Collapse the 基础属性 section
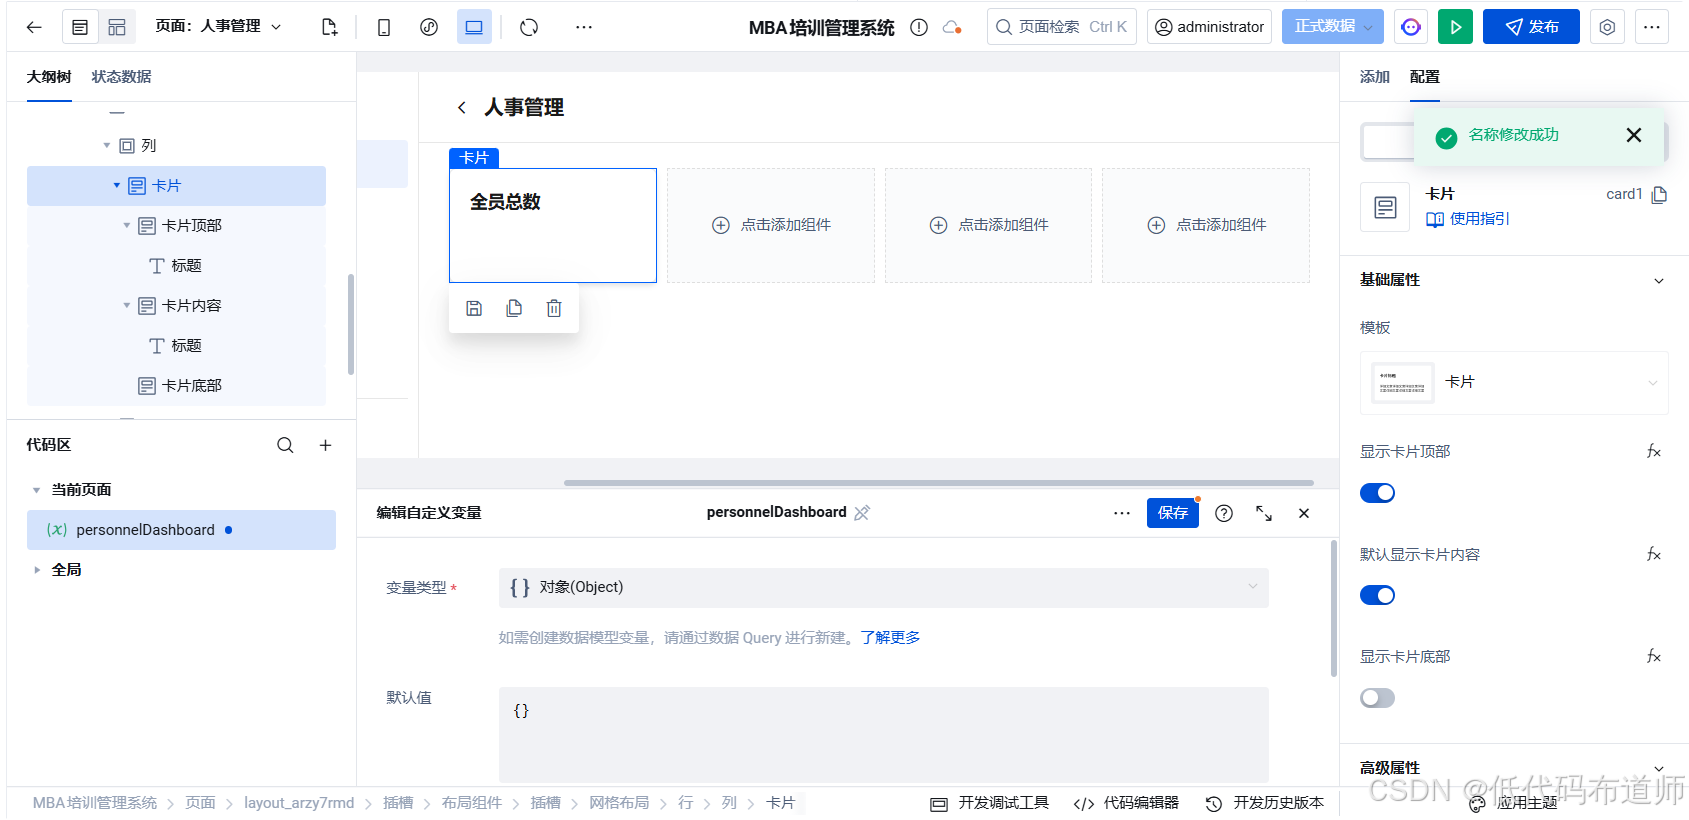Screen dimensions: 1689x820 tap(1659, 281)
